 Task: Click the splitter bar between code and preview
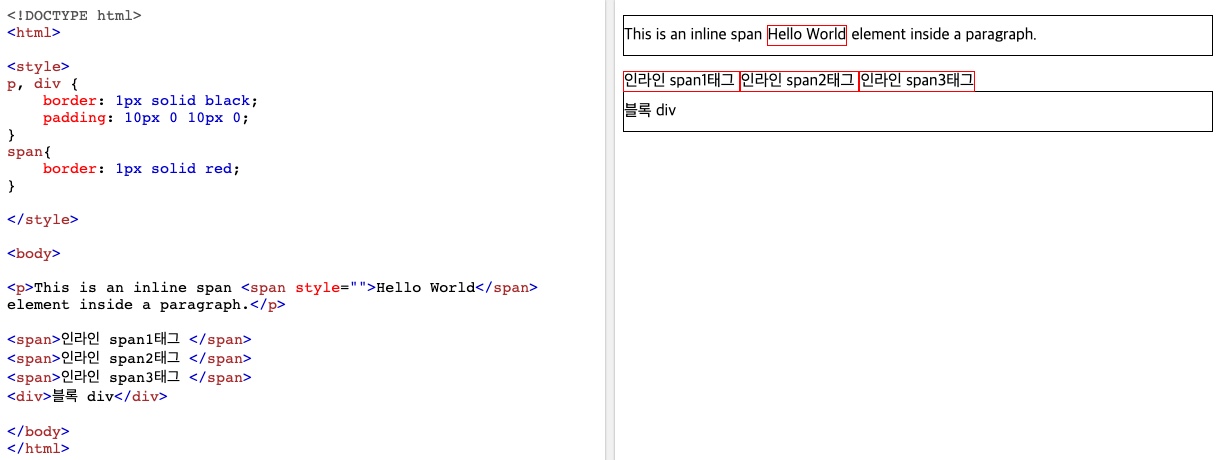pos(610,230)
